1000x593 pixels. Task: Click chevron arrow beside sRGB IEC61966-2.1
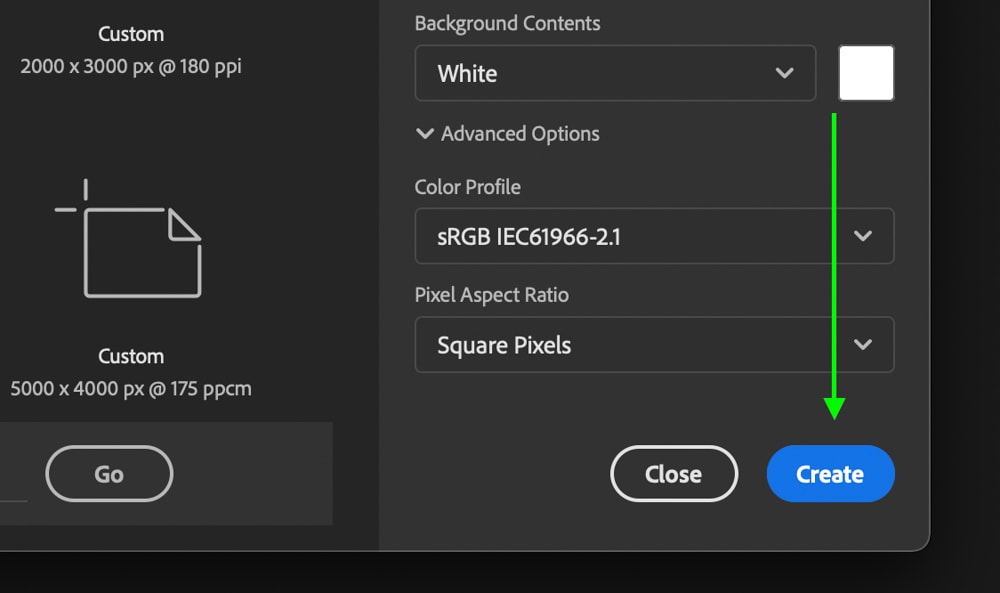click(x=863, y=236)
